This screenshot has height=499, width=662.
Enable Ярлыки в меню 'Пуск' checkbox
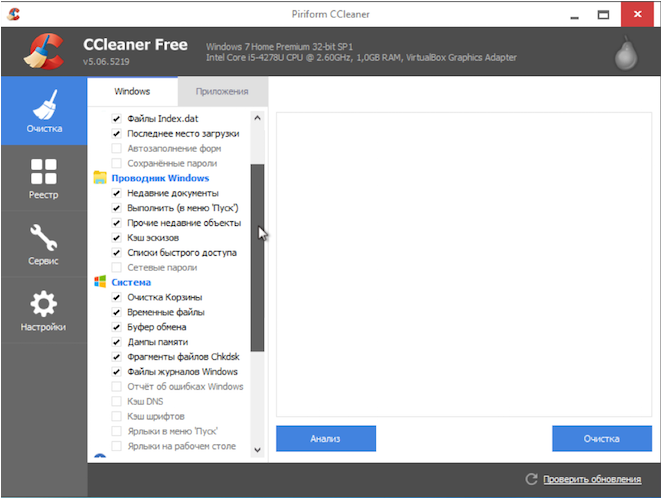(117, 431)
